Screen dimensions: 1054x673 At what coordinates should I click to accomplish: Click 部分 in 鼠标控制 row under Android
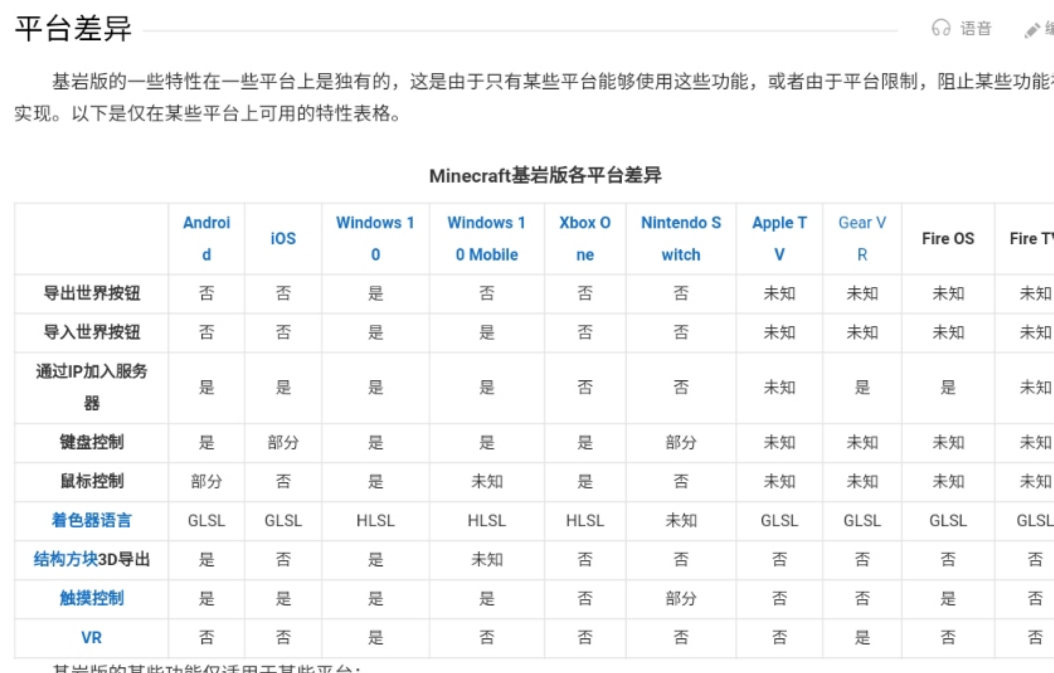(206, 481)
